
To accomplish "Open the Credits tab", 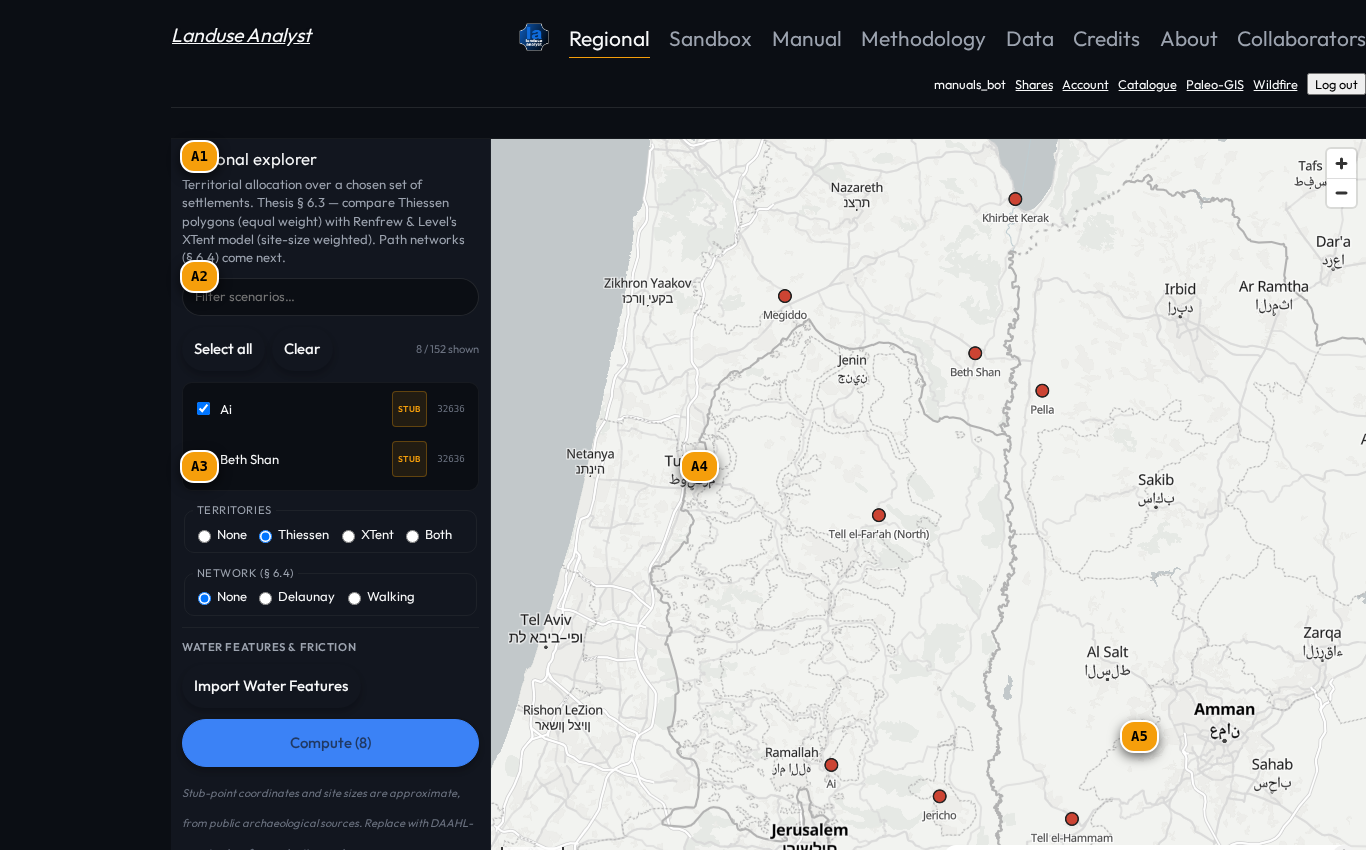I will [1106, 39].
